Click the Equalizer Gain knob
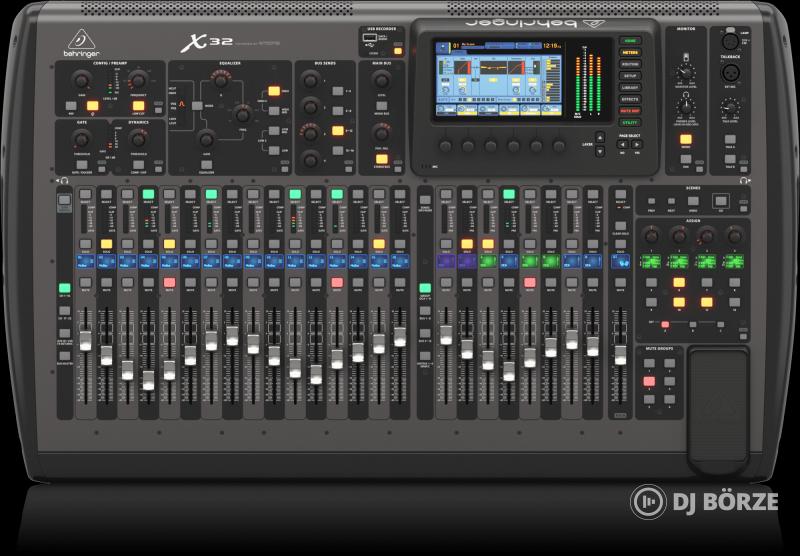 coord(206,138)
